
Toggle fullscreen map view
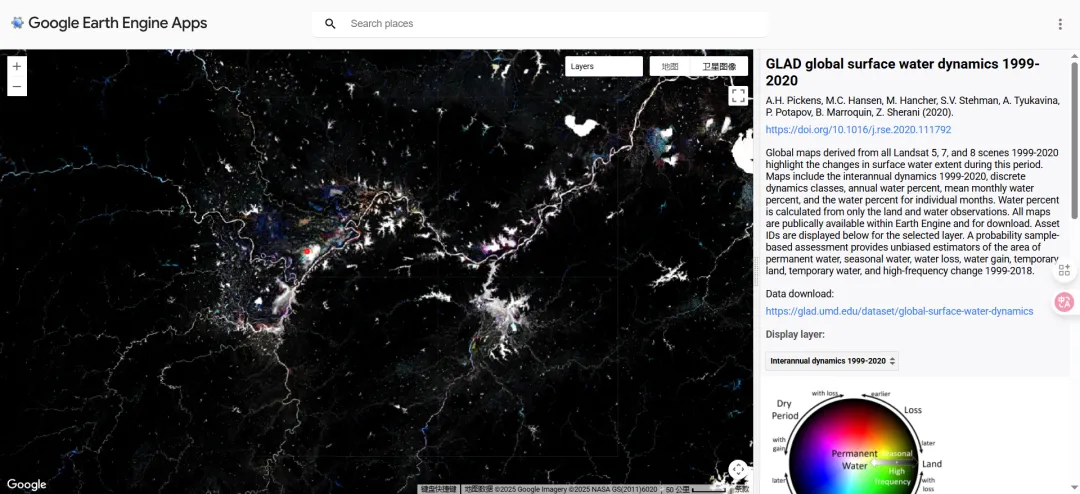click(738, 96)
